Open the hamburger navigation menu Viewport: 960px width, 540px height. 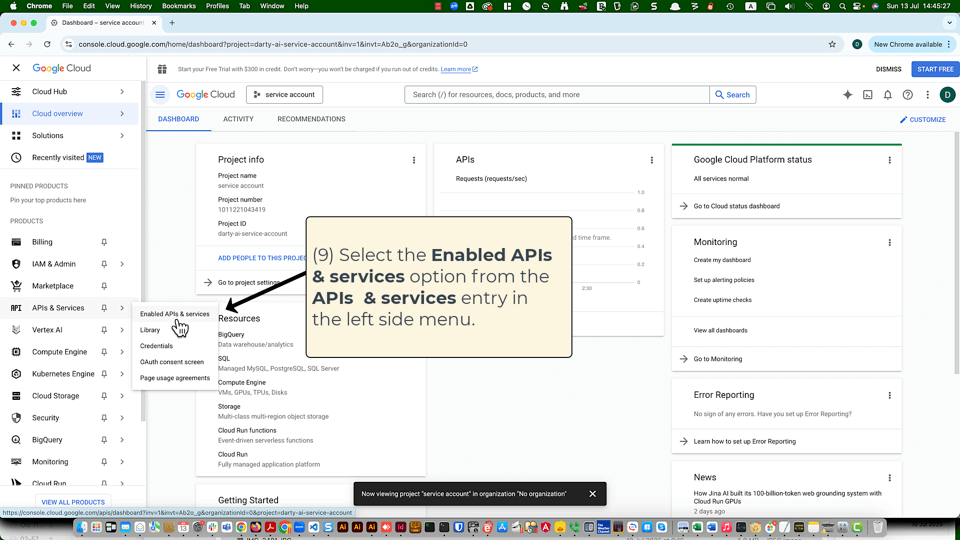coord(160,95)
